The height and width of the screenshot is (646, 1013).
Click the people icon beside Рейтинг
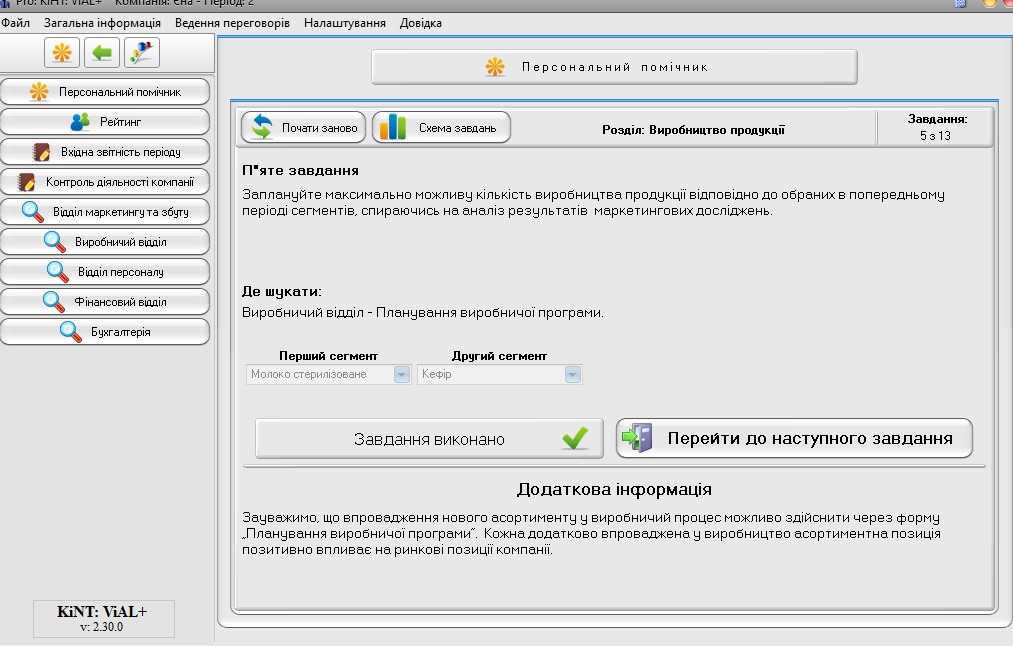point(80,121)
